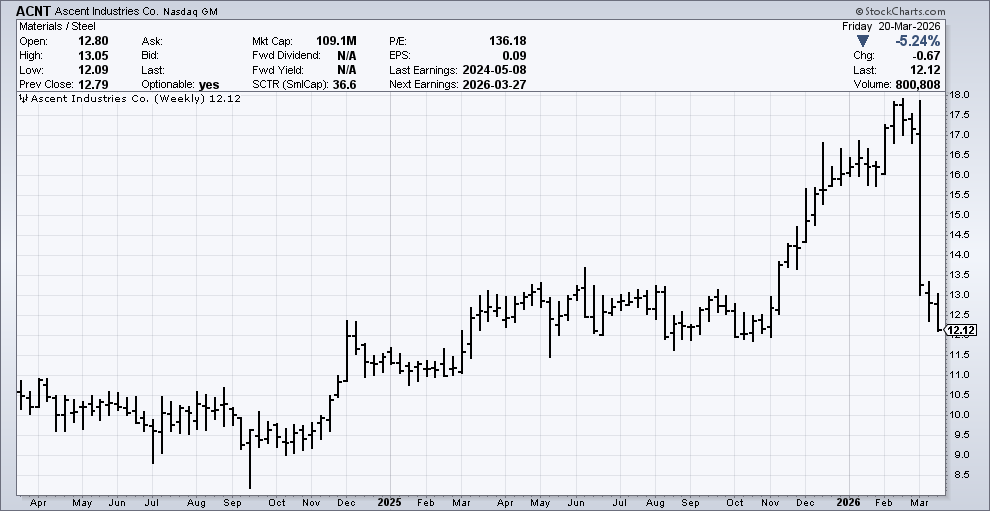Click the 2025 year label on time axis
The image size is (990, 511).
[390, 503]
